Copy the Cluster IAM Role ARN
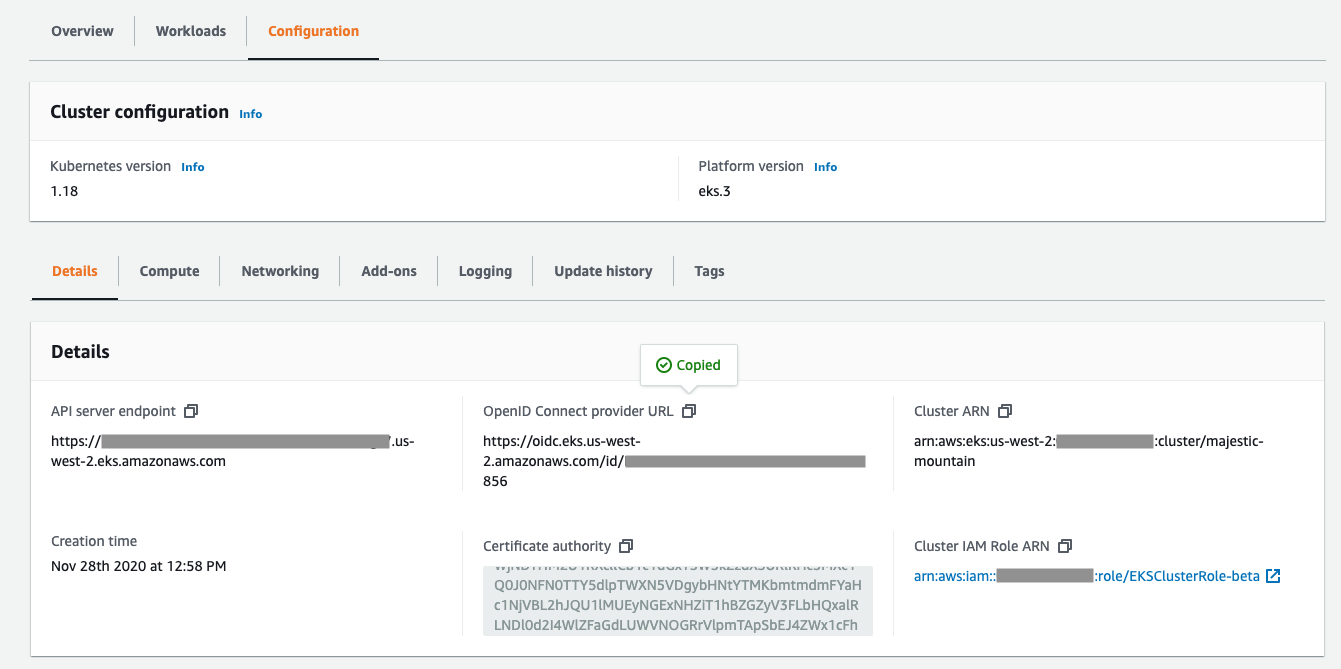The width and height of the screenshot is (1341, 669). click(x=1065, y=546)
